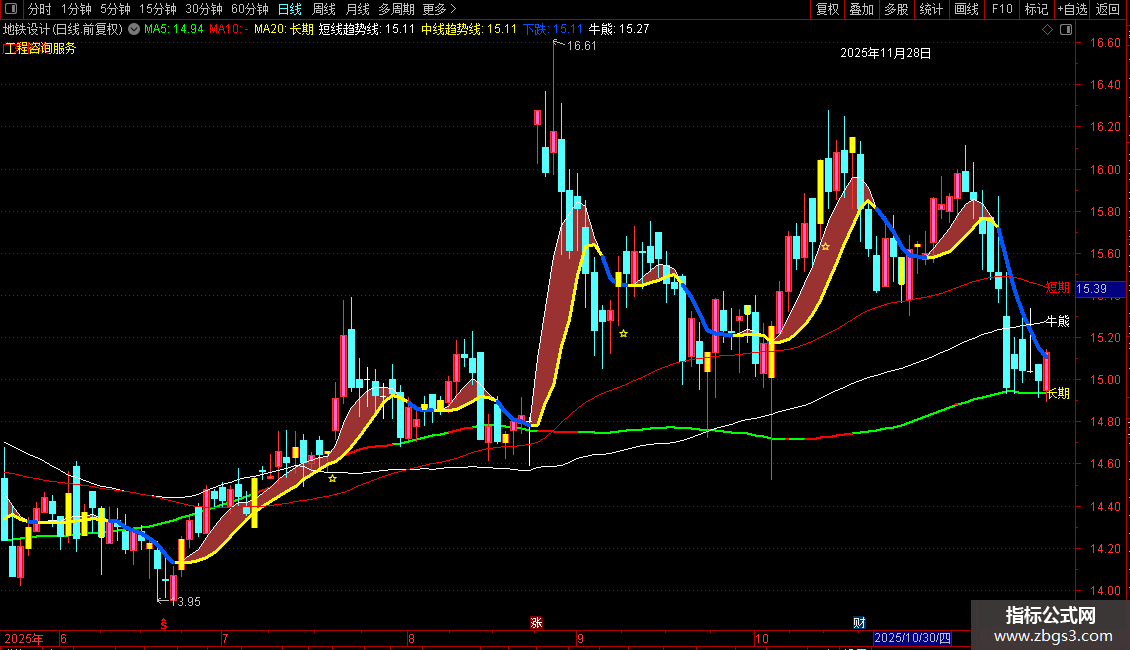1130x650 pixels.
Task: Click the 2025年11月28日 date text
Action: (x=886, y=53)
